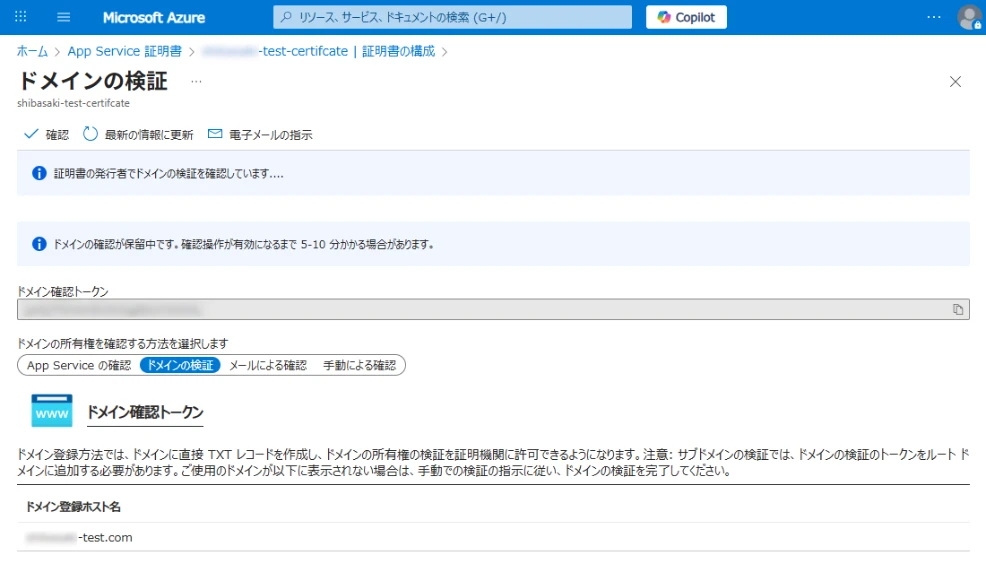Click the 電子メールの指示 toolbar button

point(260,134)
